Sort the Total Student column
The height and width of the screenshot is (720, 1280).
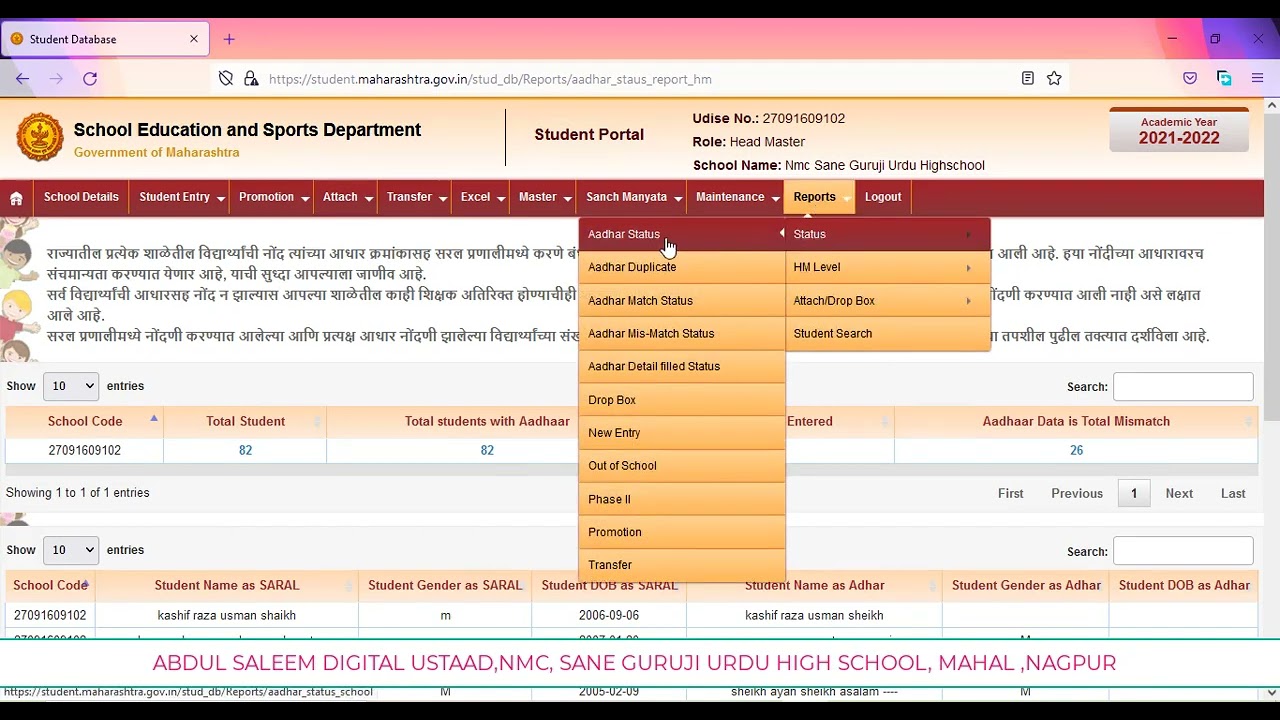[x=245, y=421]
